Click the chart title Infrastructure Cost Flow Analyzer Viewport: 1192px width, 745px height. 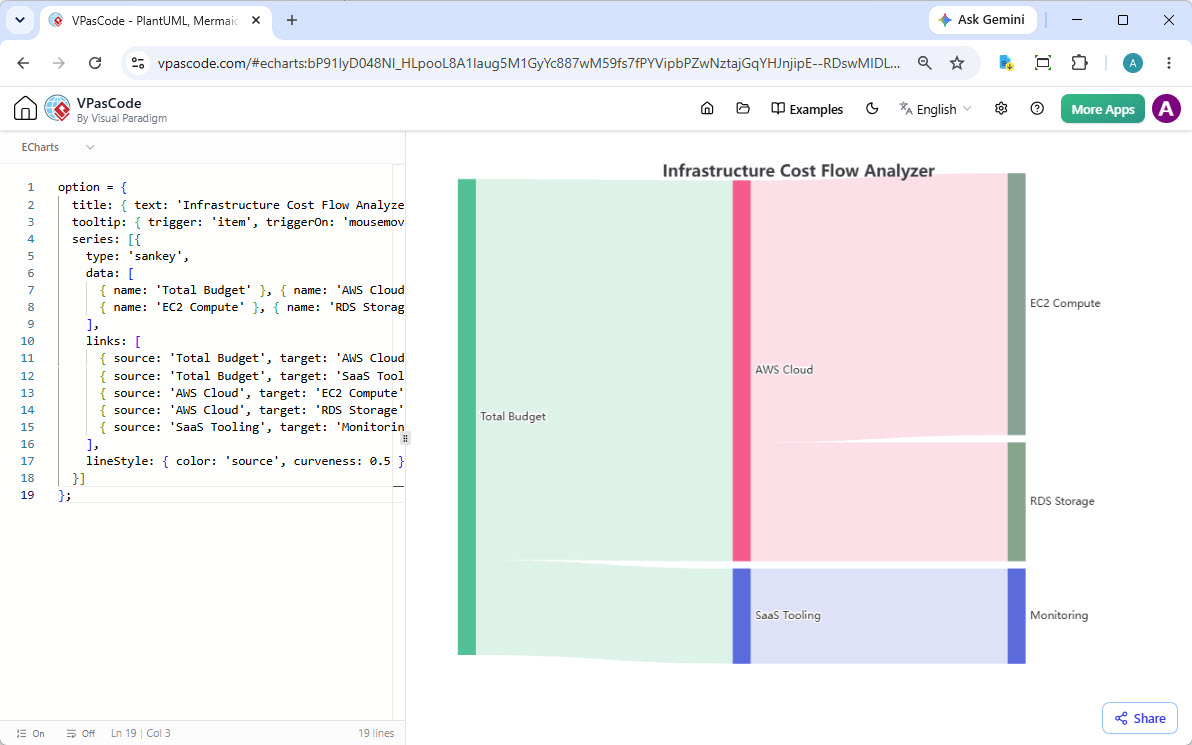(x=798, y=171)
